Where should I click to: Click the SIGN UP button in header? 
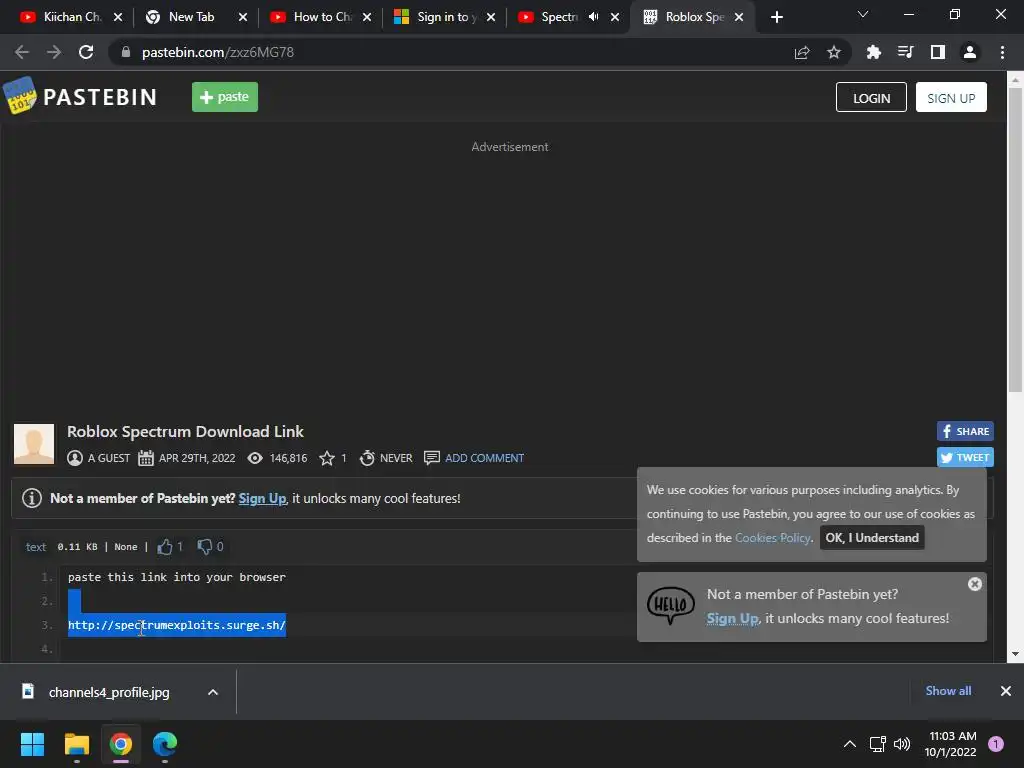click(x=951, y=97)
